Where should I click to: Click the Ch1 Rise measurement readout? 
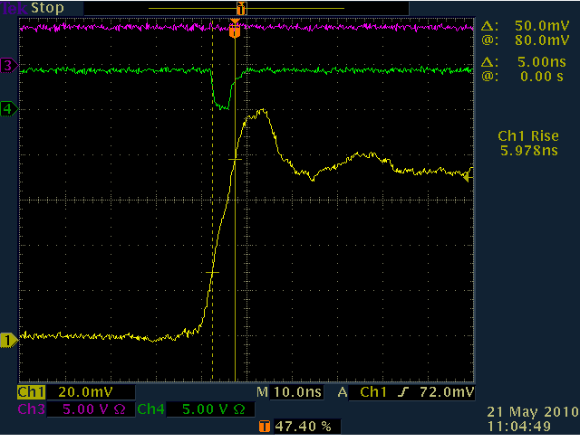coord(528,143)
